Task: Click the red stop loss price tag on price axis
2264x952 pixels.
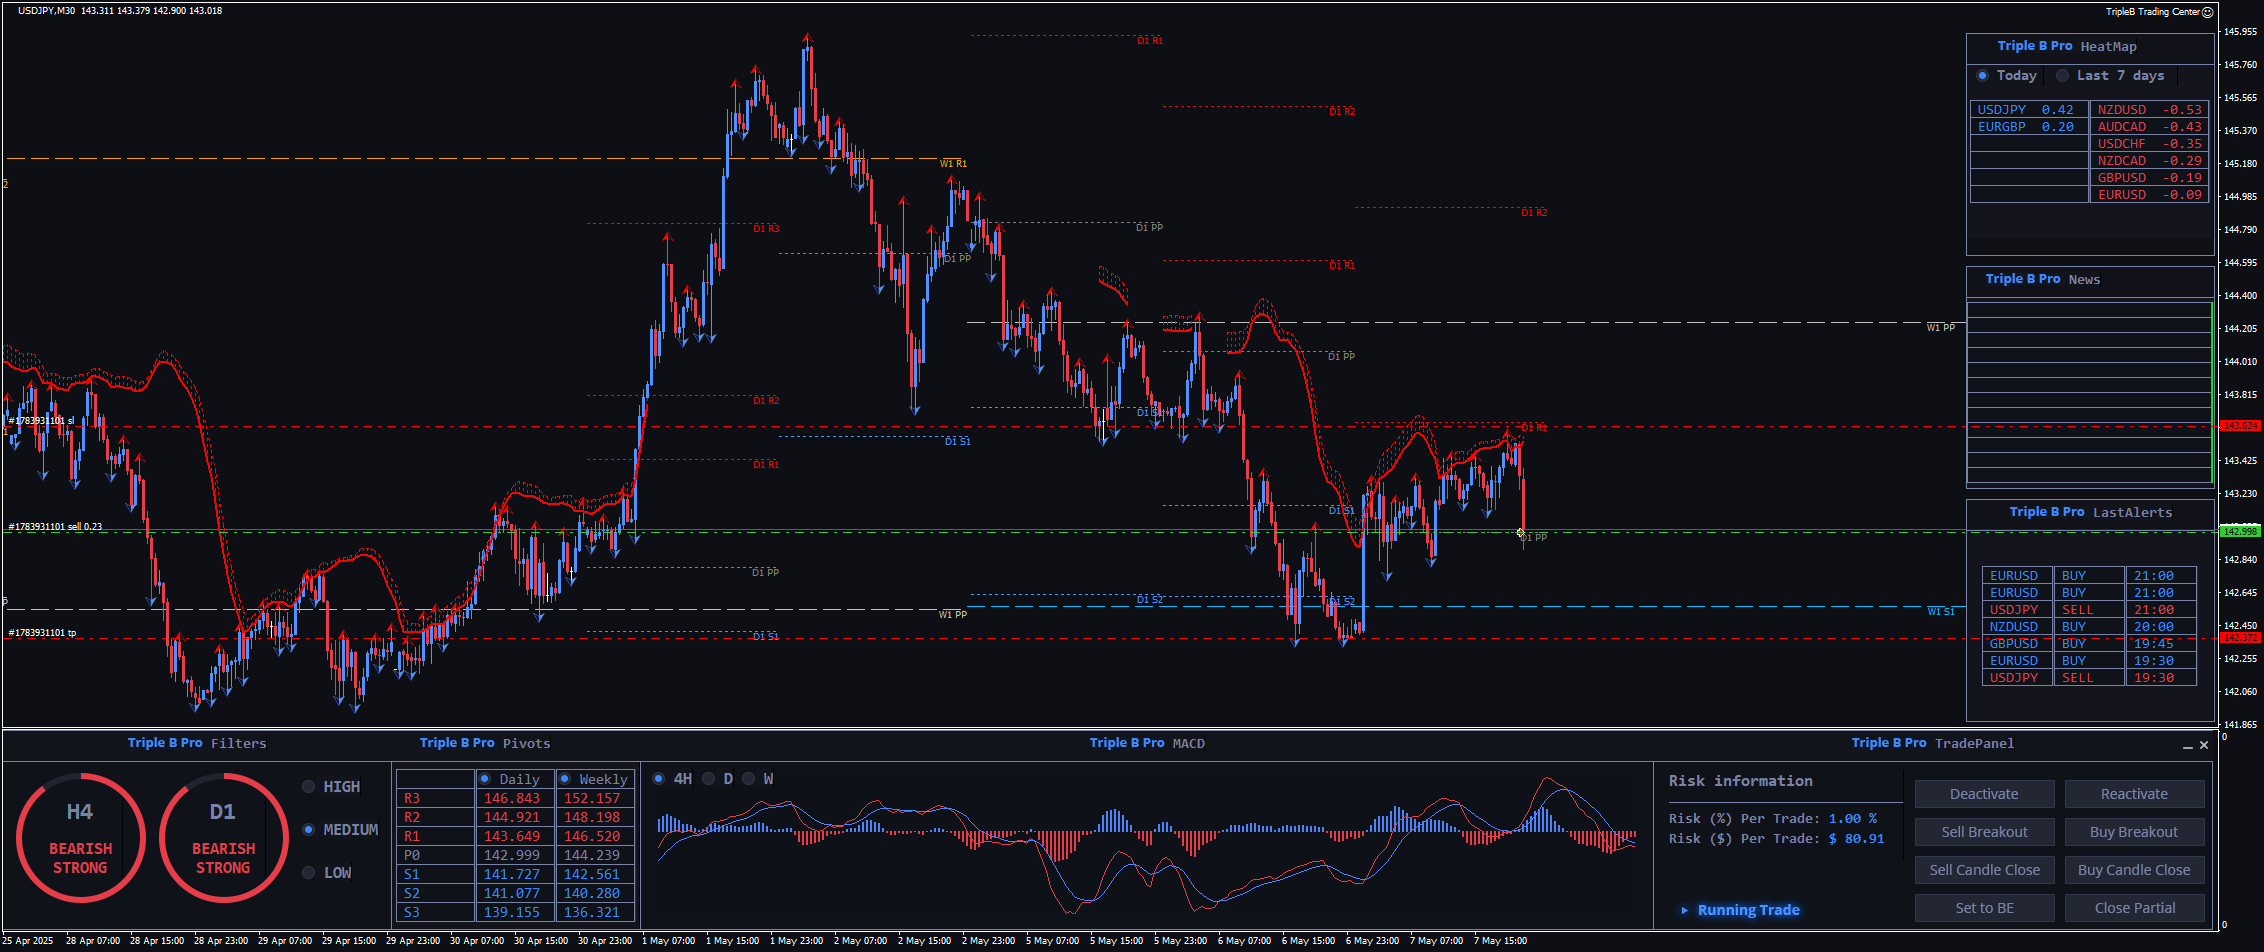Action: click(2239, 426)
